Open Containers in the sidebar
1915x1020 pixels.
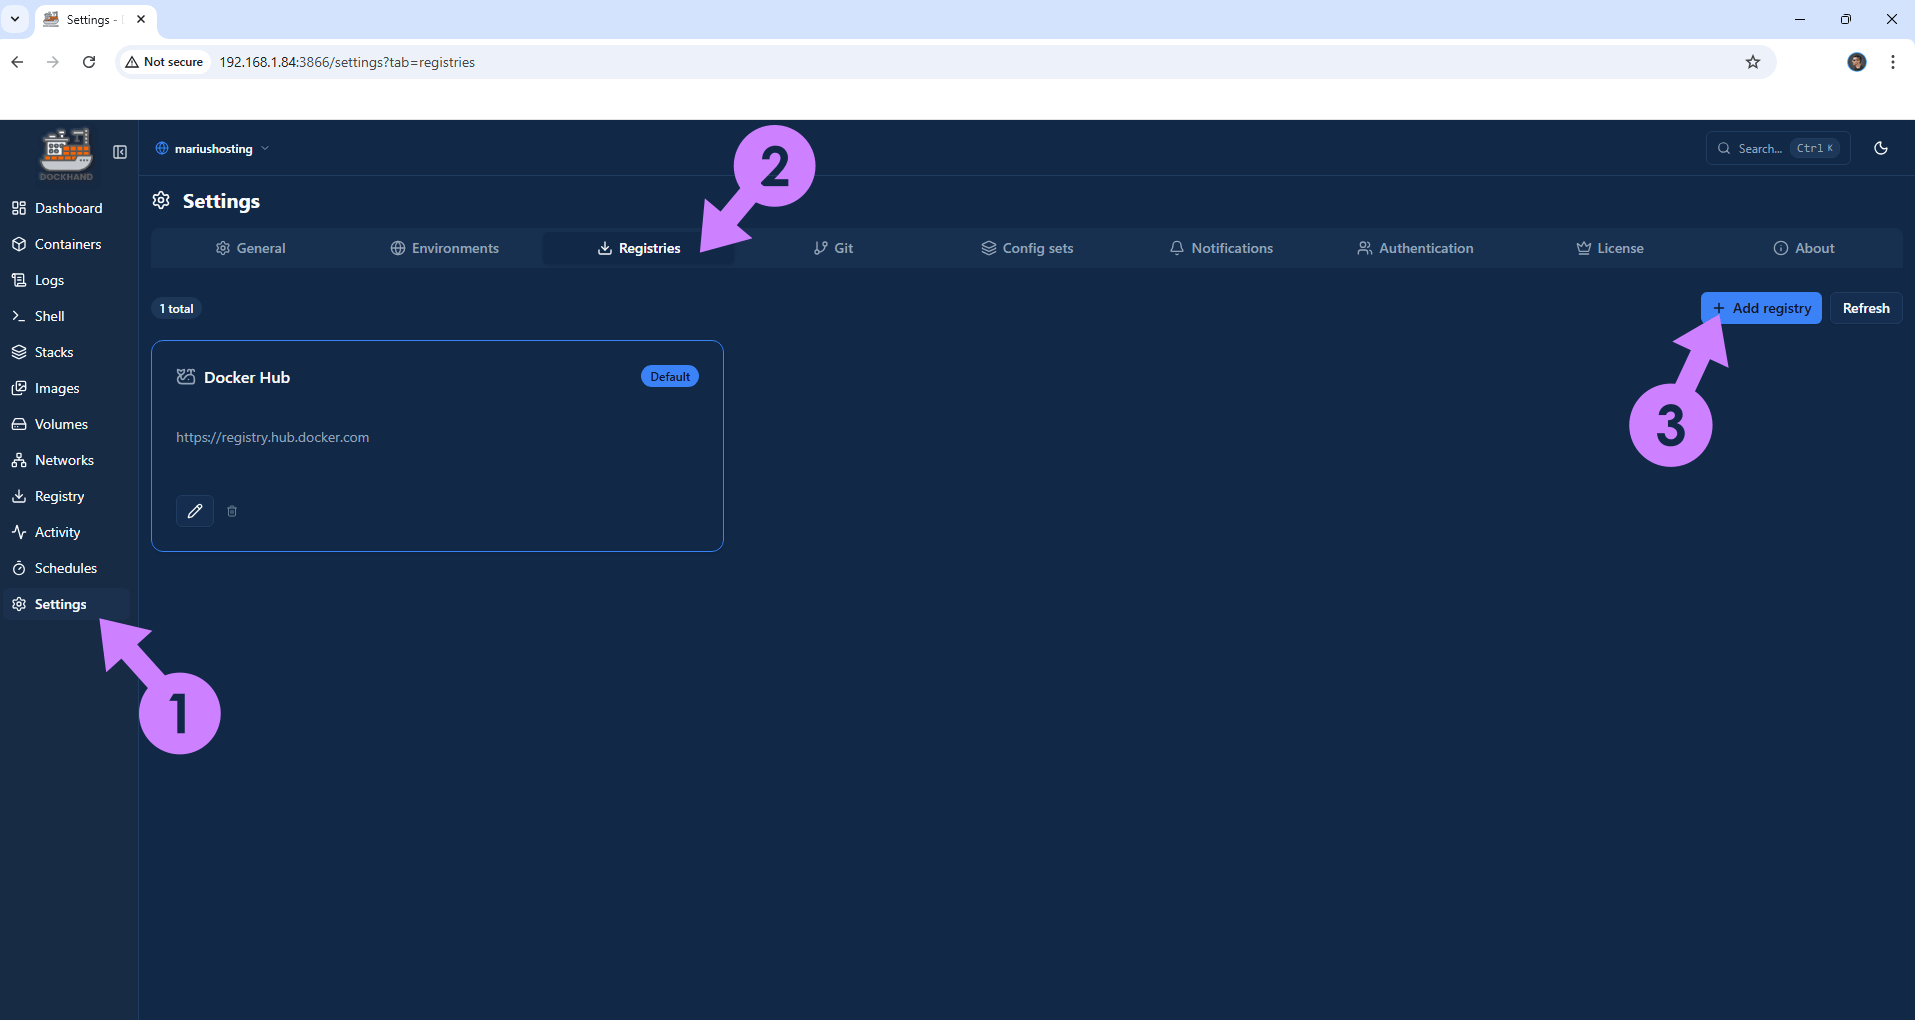pos(67,244)
